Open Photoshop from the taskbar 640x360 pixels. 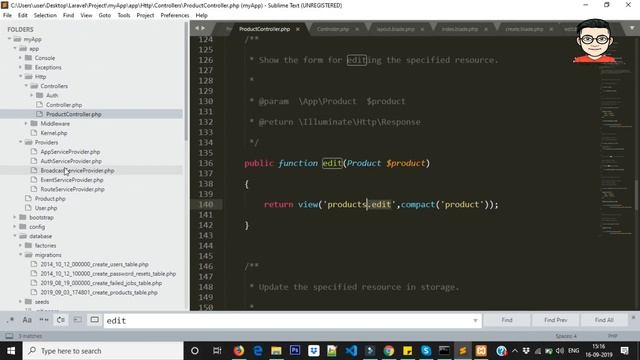point(295,351)
